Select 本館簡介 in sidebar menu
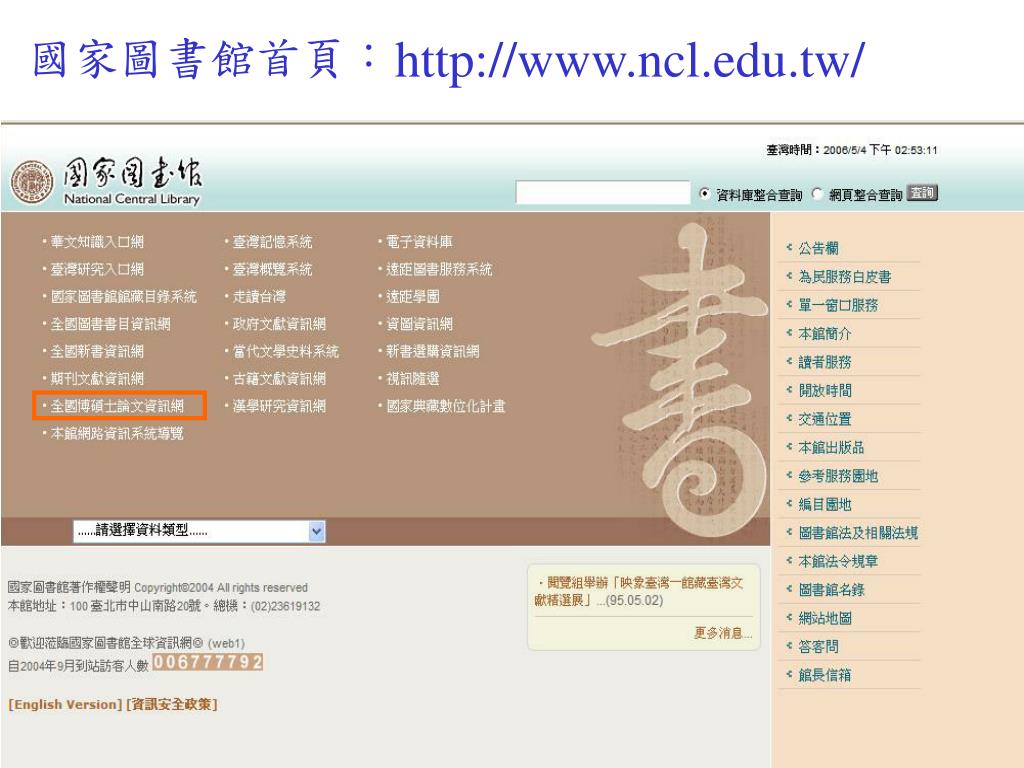 click(x=825, y=334)
